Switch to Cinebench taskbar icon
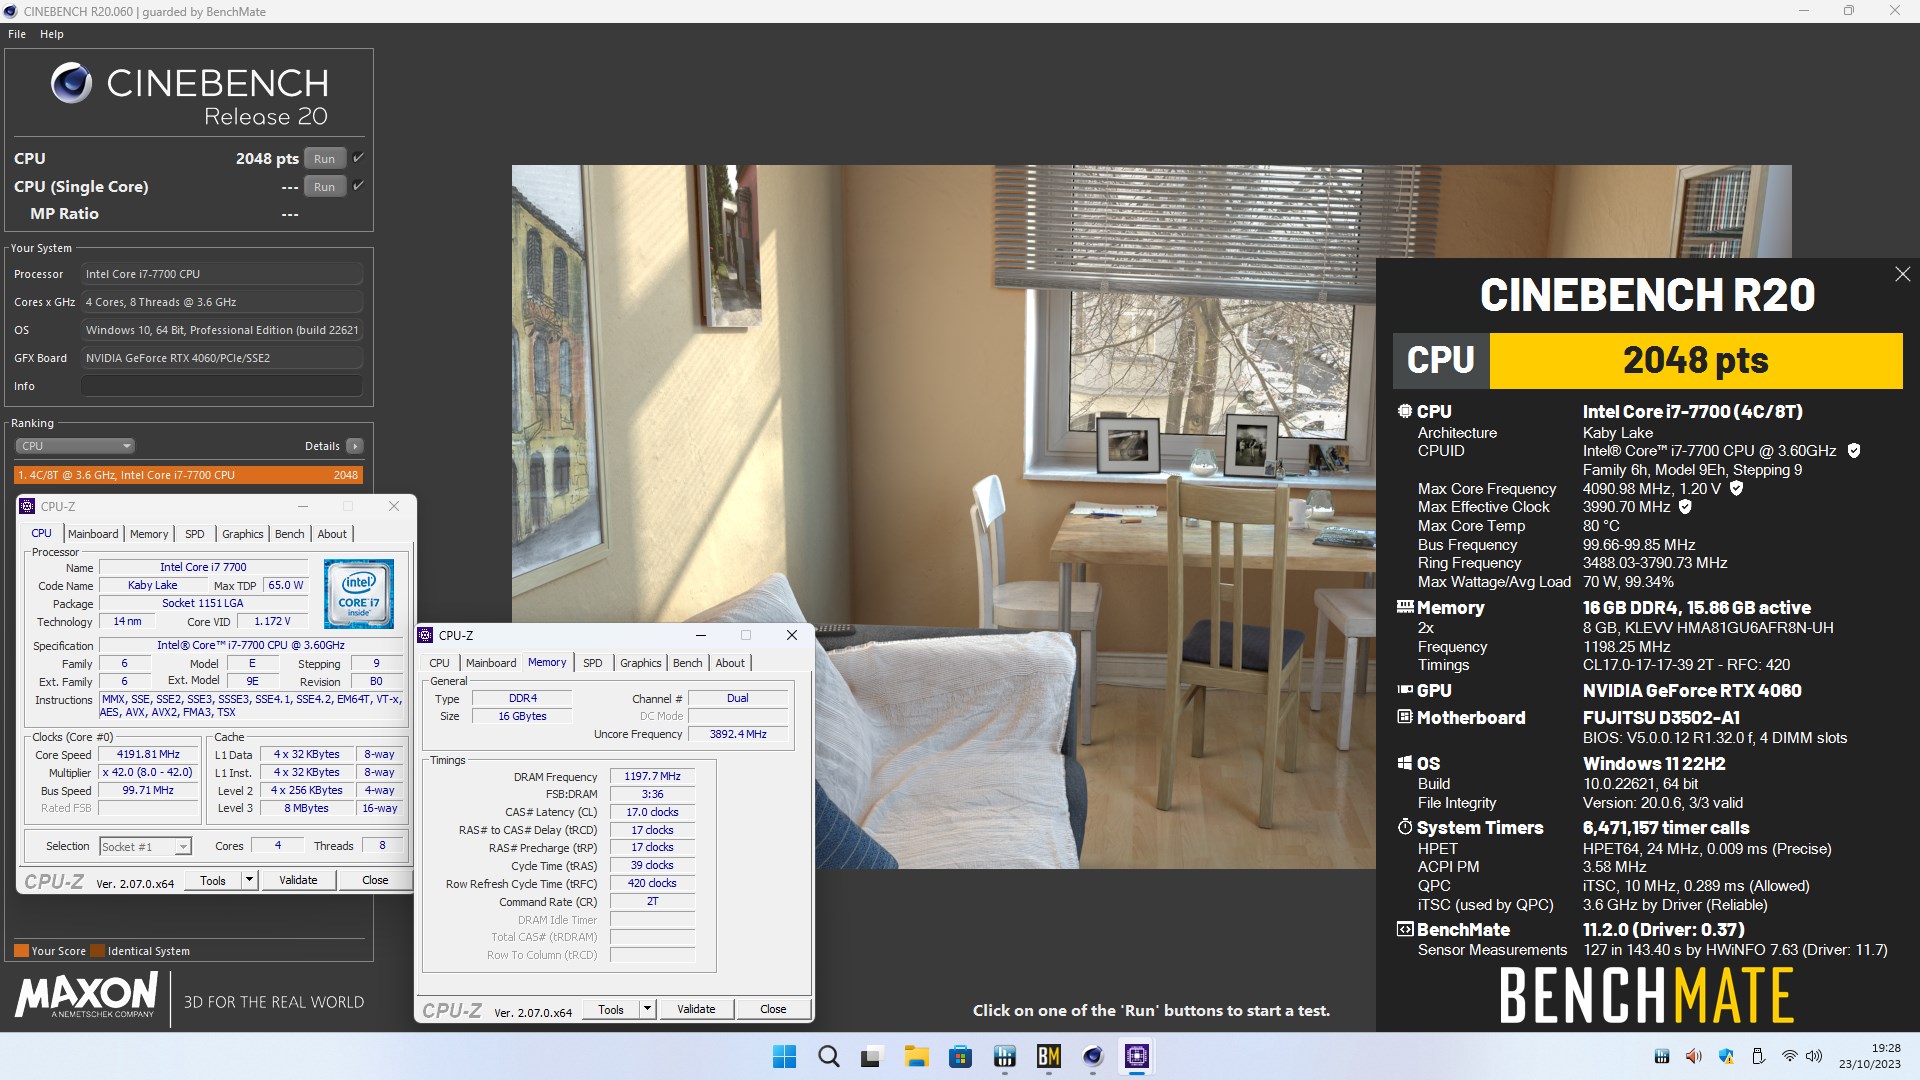Viewport: 1920px width, 1080px height. tap(1093, 1057)
